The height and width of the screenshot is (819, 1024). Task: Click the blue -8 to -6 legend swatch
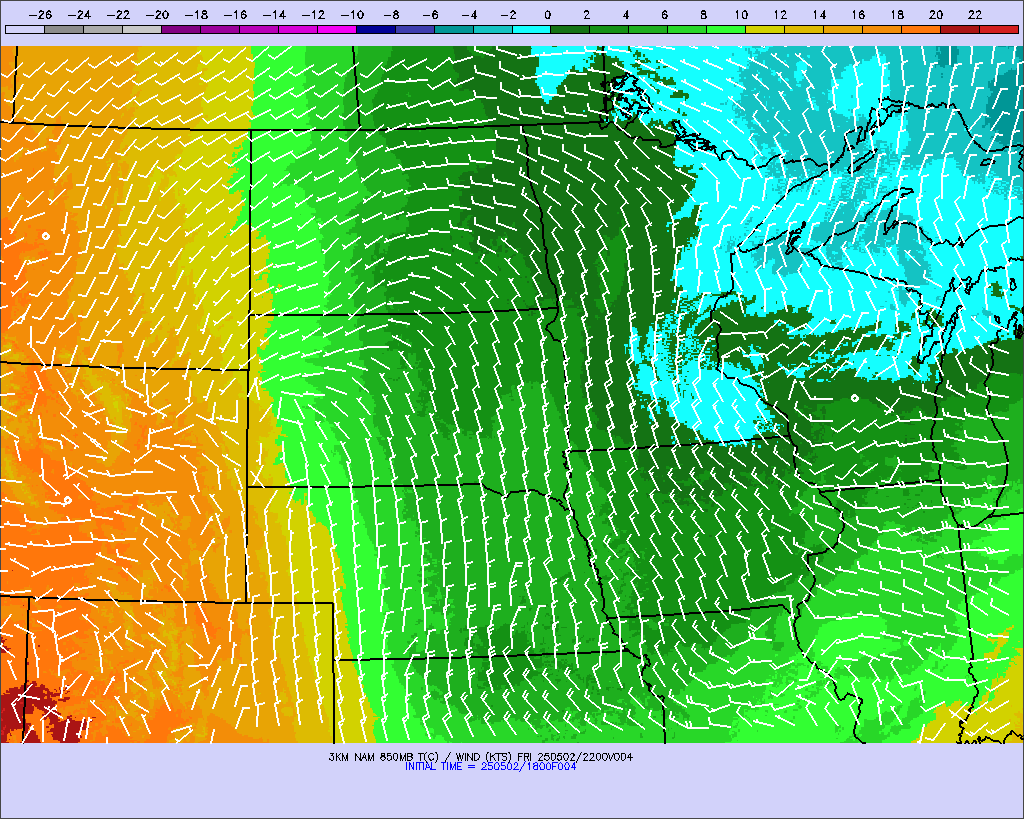pos(415,29)
